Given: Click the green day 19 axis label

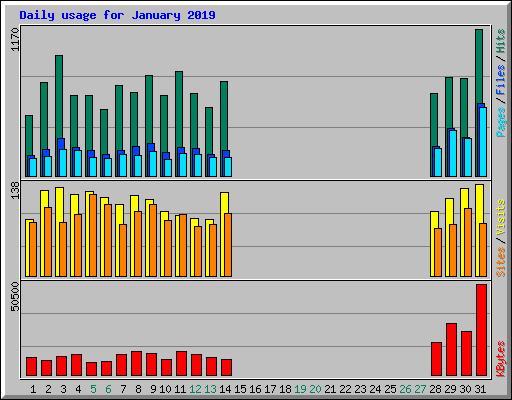Looking at the screenshot, I should 300,389.
